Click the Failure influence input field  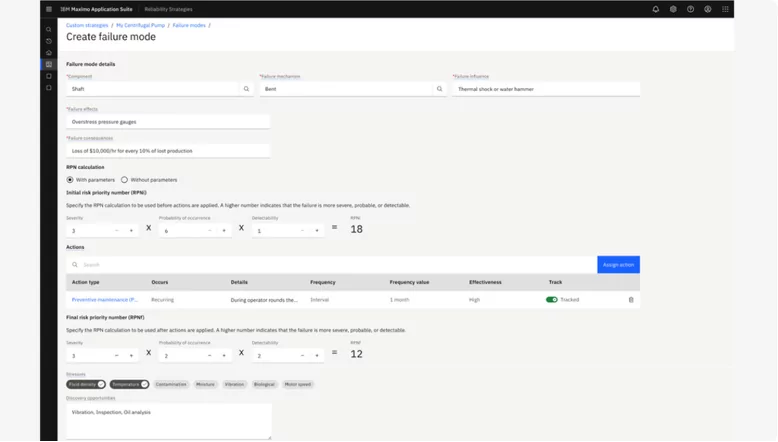tap(546, 89)
